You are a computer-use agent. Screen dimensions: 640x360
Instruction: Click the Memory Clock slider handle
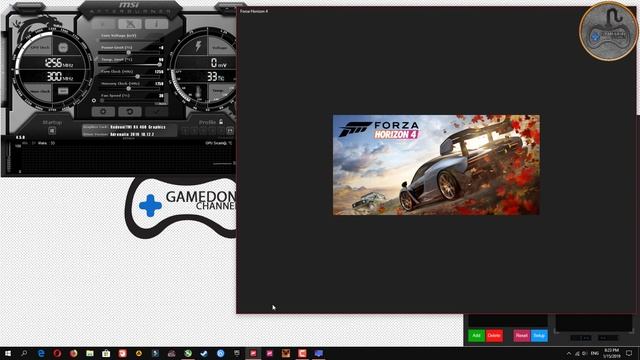(129, 88)
